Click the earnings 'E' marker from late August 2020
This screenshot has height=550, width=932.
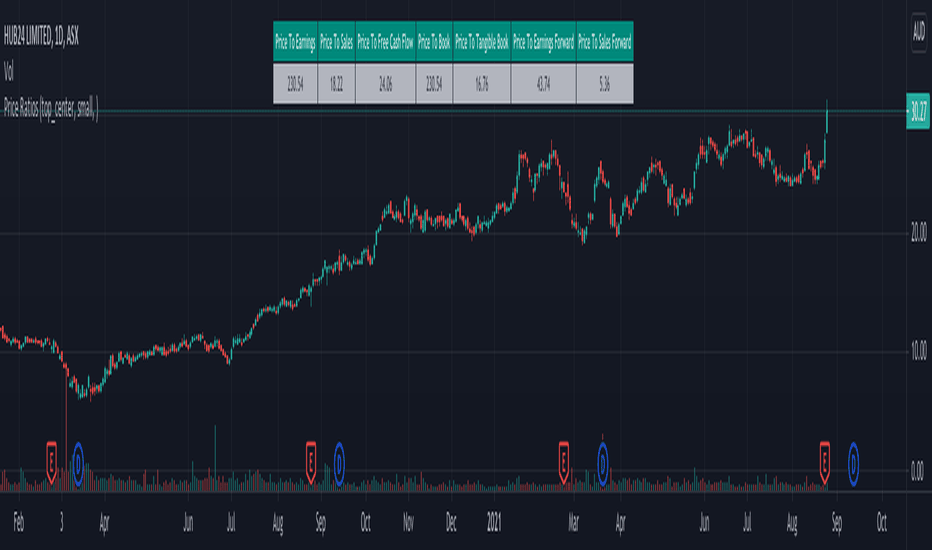click(x=311, y=462)
